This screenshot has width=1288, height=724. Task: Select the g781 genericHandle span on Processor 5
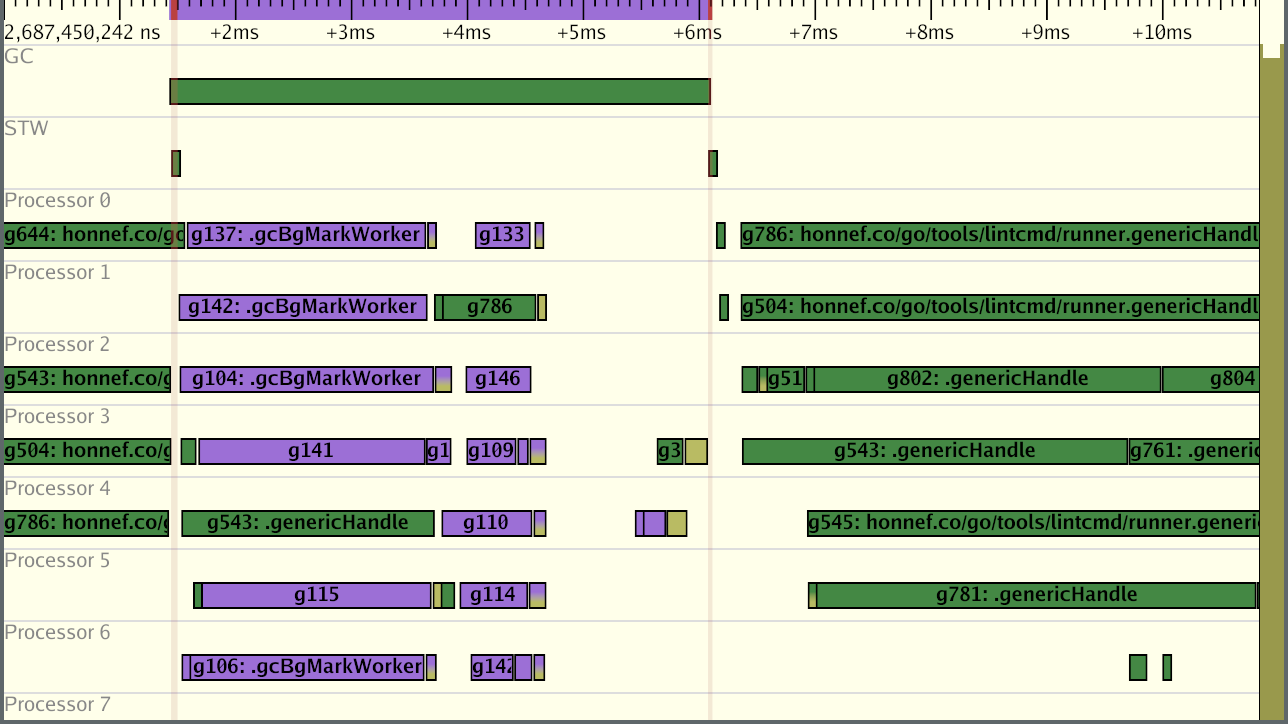pyautogui.click(x=1035, y=594)
